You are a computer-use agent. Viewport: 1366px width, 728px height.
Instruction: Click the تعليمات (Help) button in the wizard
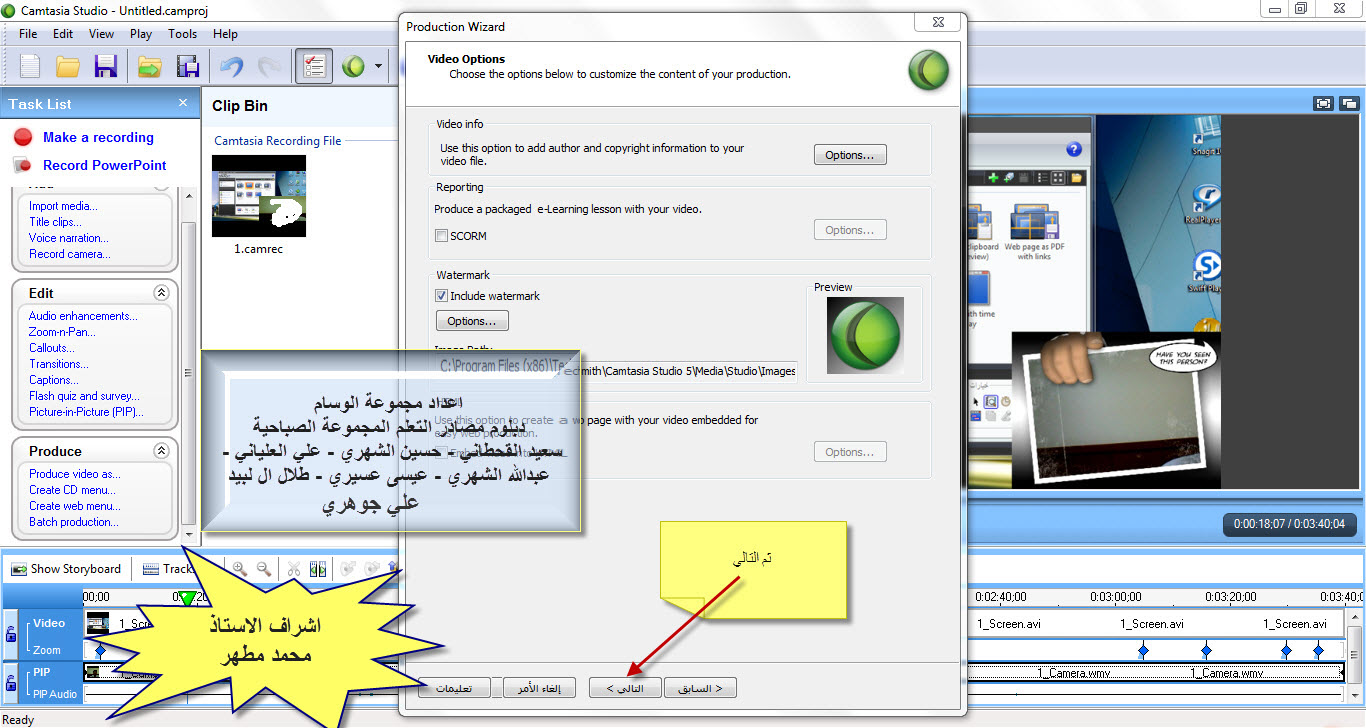click(x=455, y=688)
